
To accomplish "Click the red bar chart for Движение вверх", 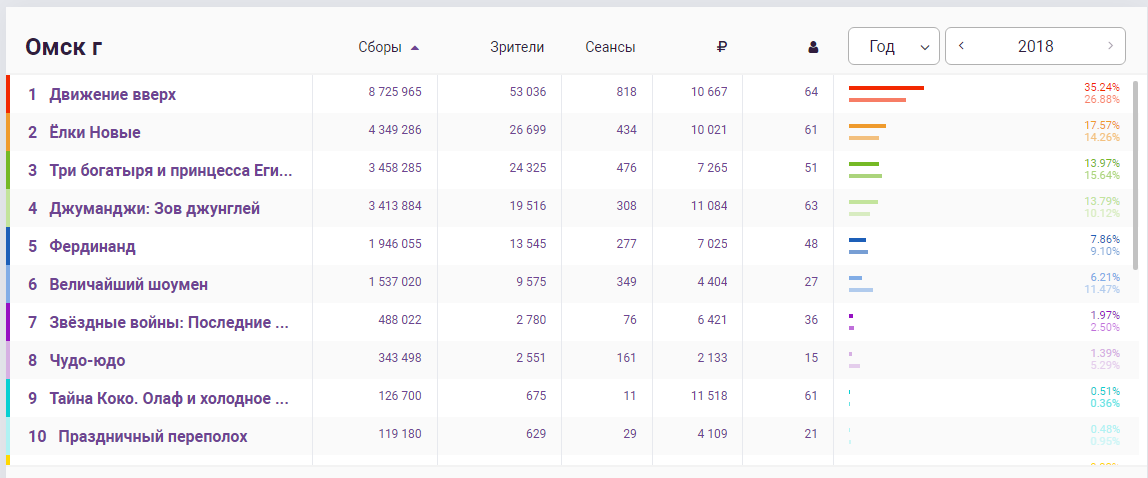I will [886, 94].
